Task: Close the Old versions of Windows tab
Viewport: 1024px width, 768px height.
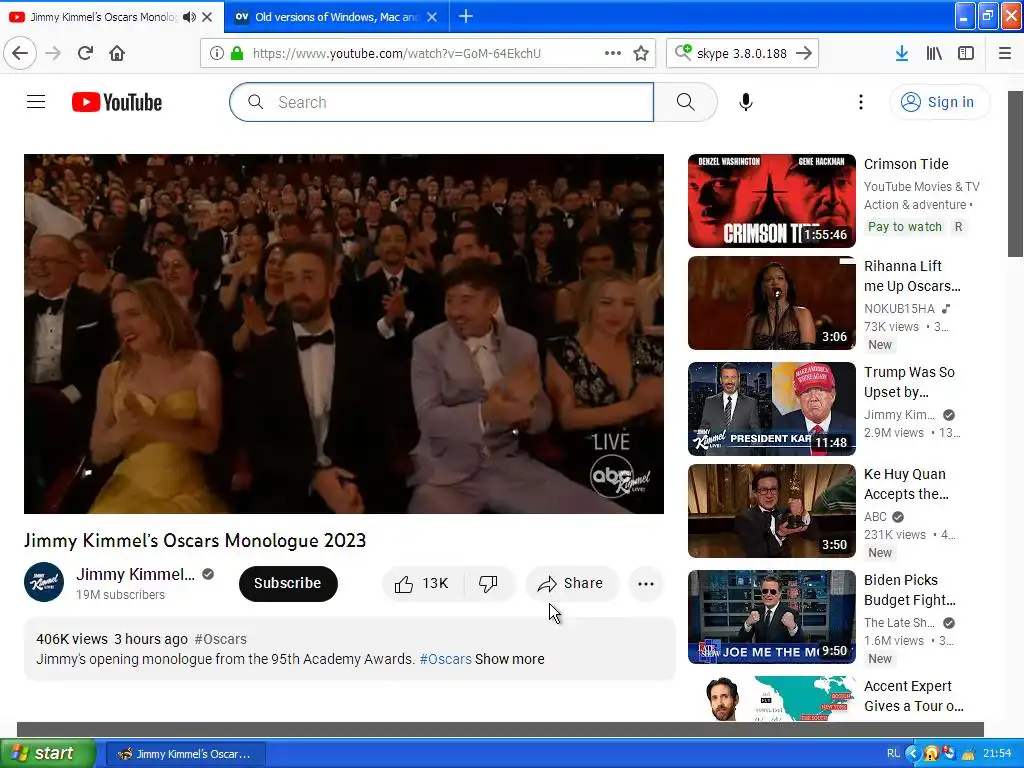Action: pyautogui.click(x=432, y=17)
